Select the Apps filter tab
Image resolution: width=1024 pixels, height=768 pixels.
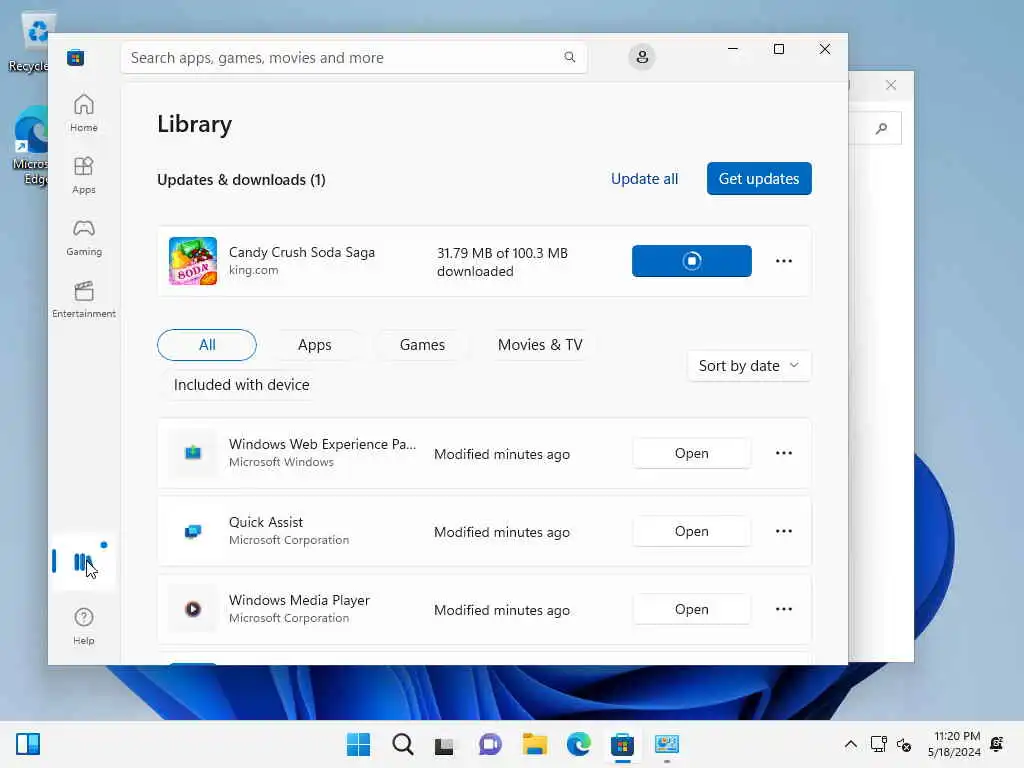315,345
